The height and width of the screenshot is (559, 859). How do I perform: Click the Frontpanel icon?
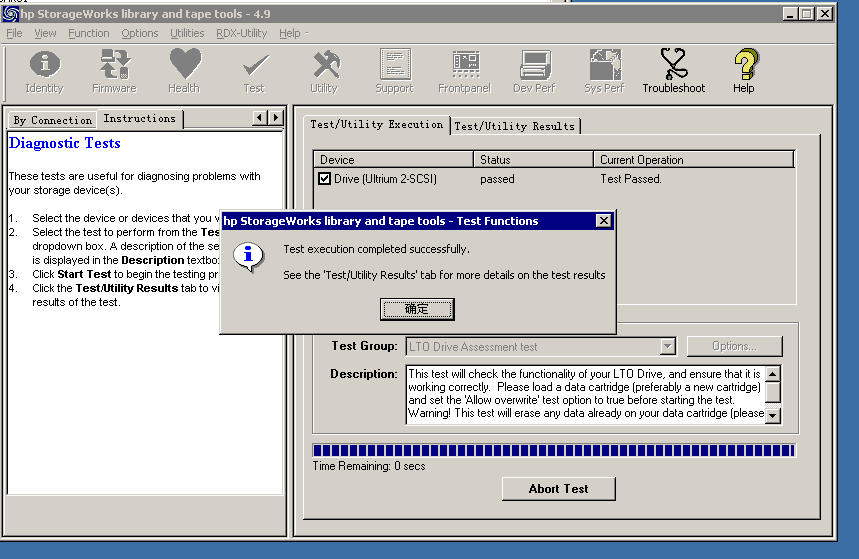pyautogui.click(x=465, y=71)
